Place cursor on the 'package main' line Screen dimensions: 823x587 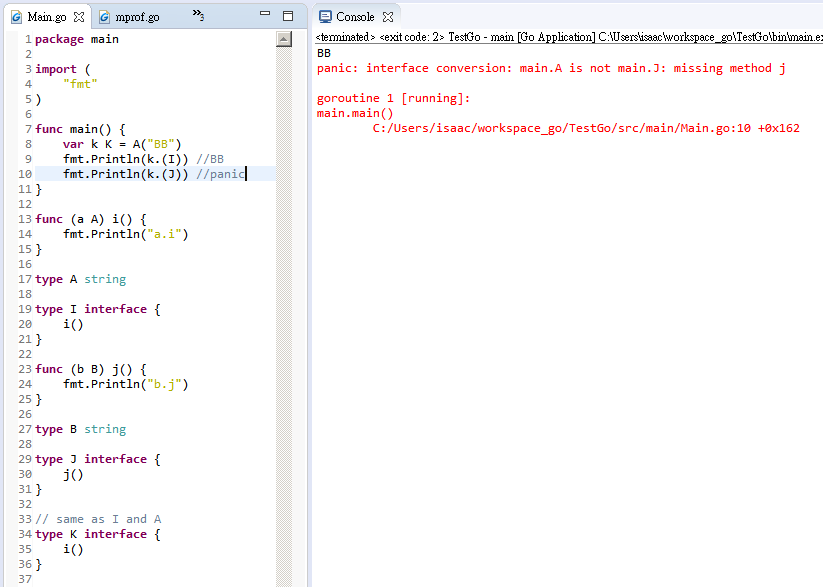pos(77,39)
